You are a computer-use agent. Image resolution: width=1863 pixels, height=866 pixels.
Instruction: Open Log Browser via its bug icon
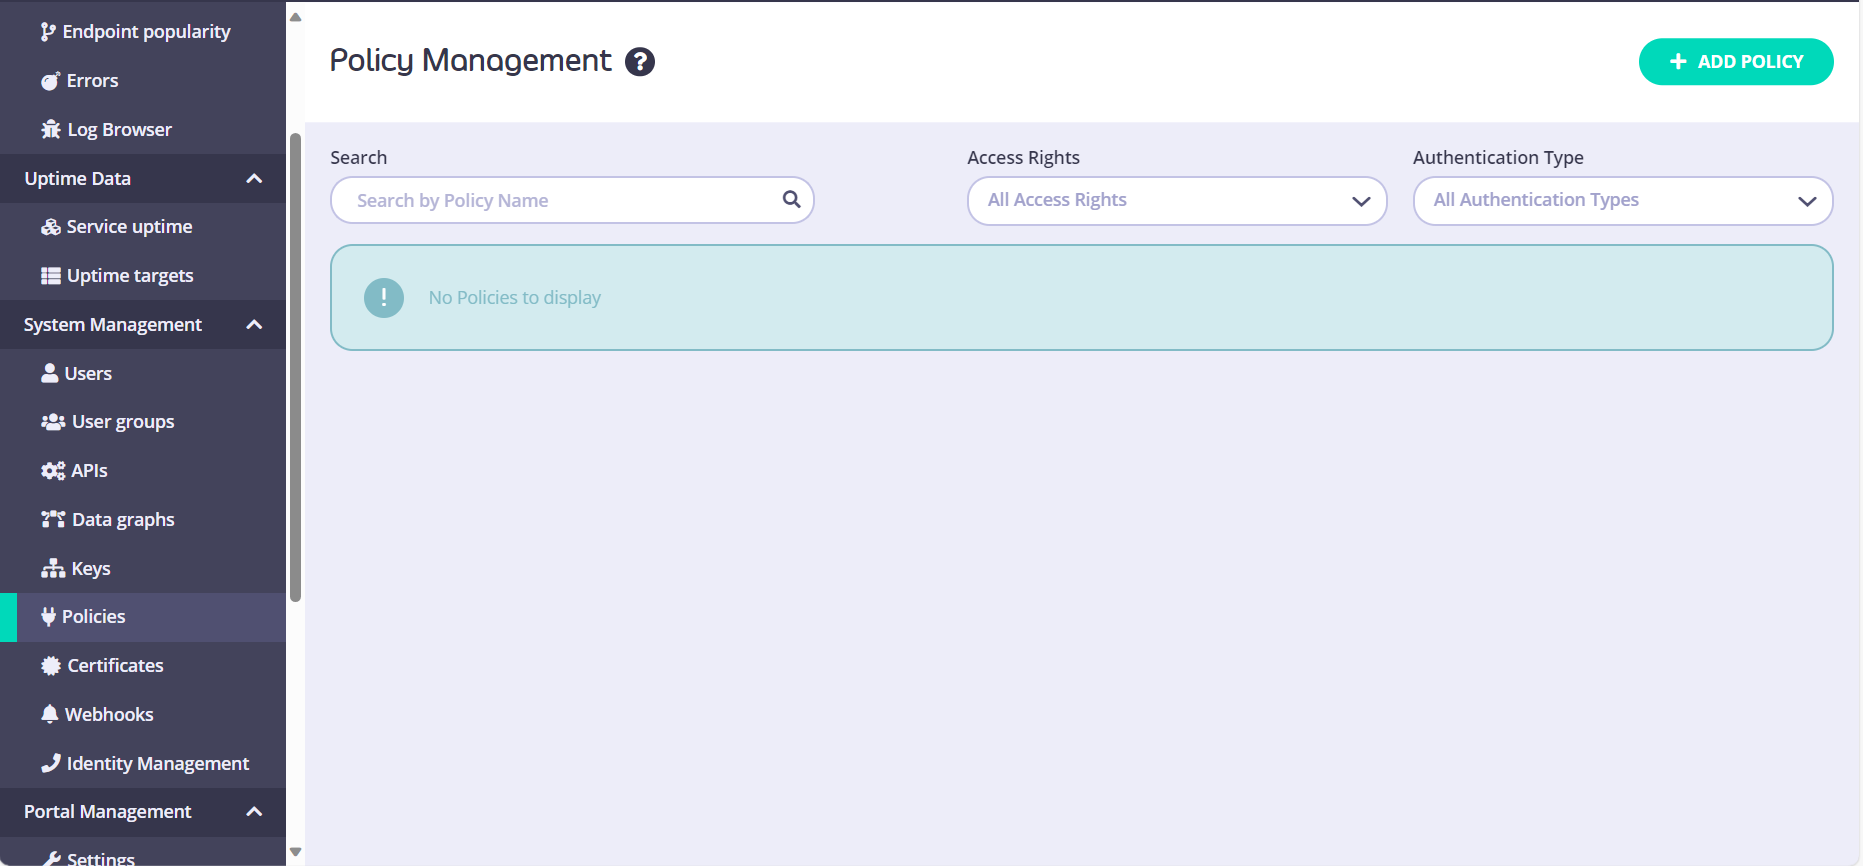coord(51,129)
